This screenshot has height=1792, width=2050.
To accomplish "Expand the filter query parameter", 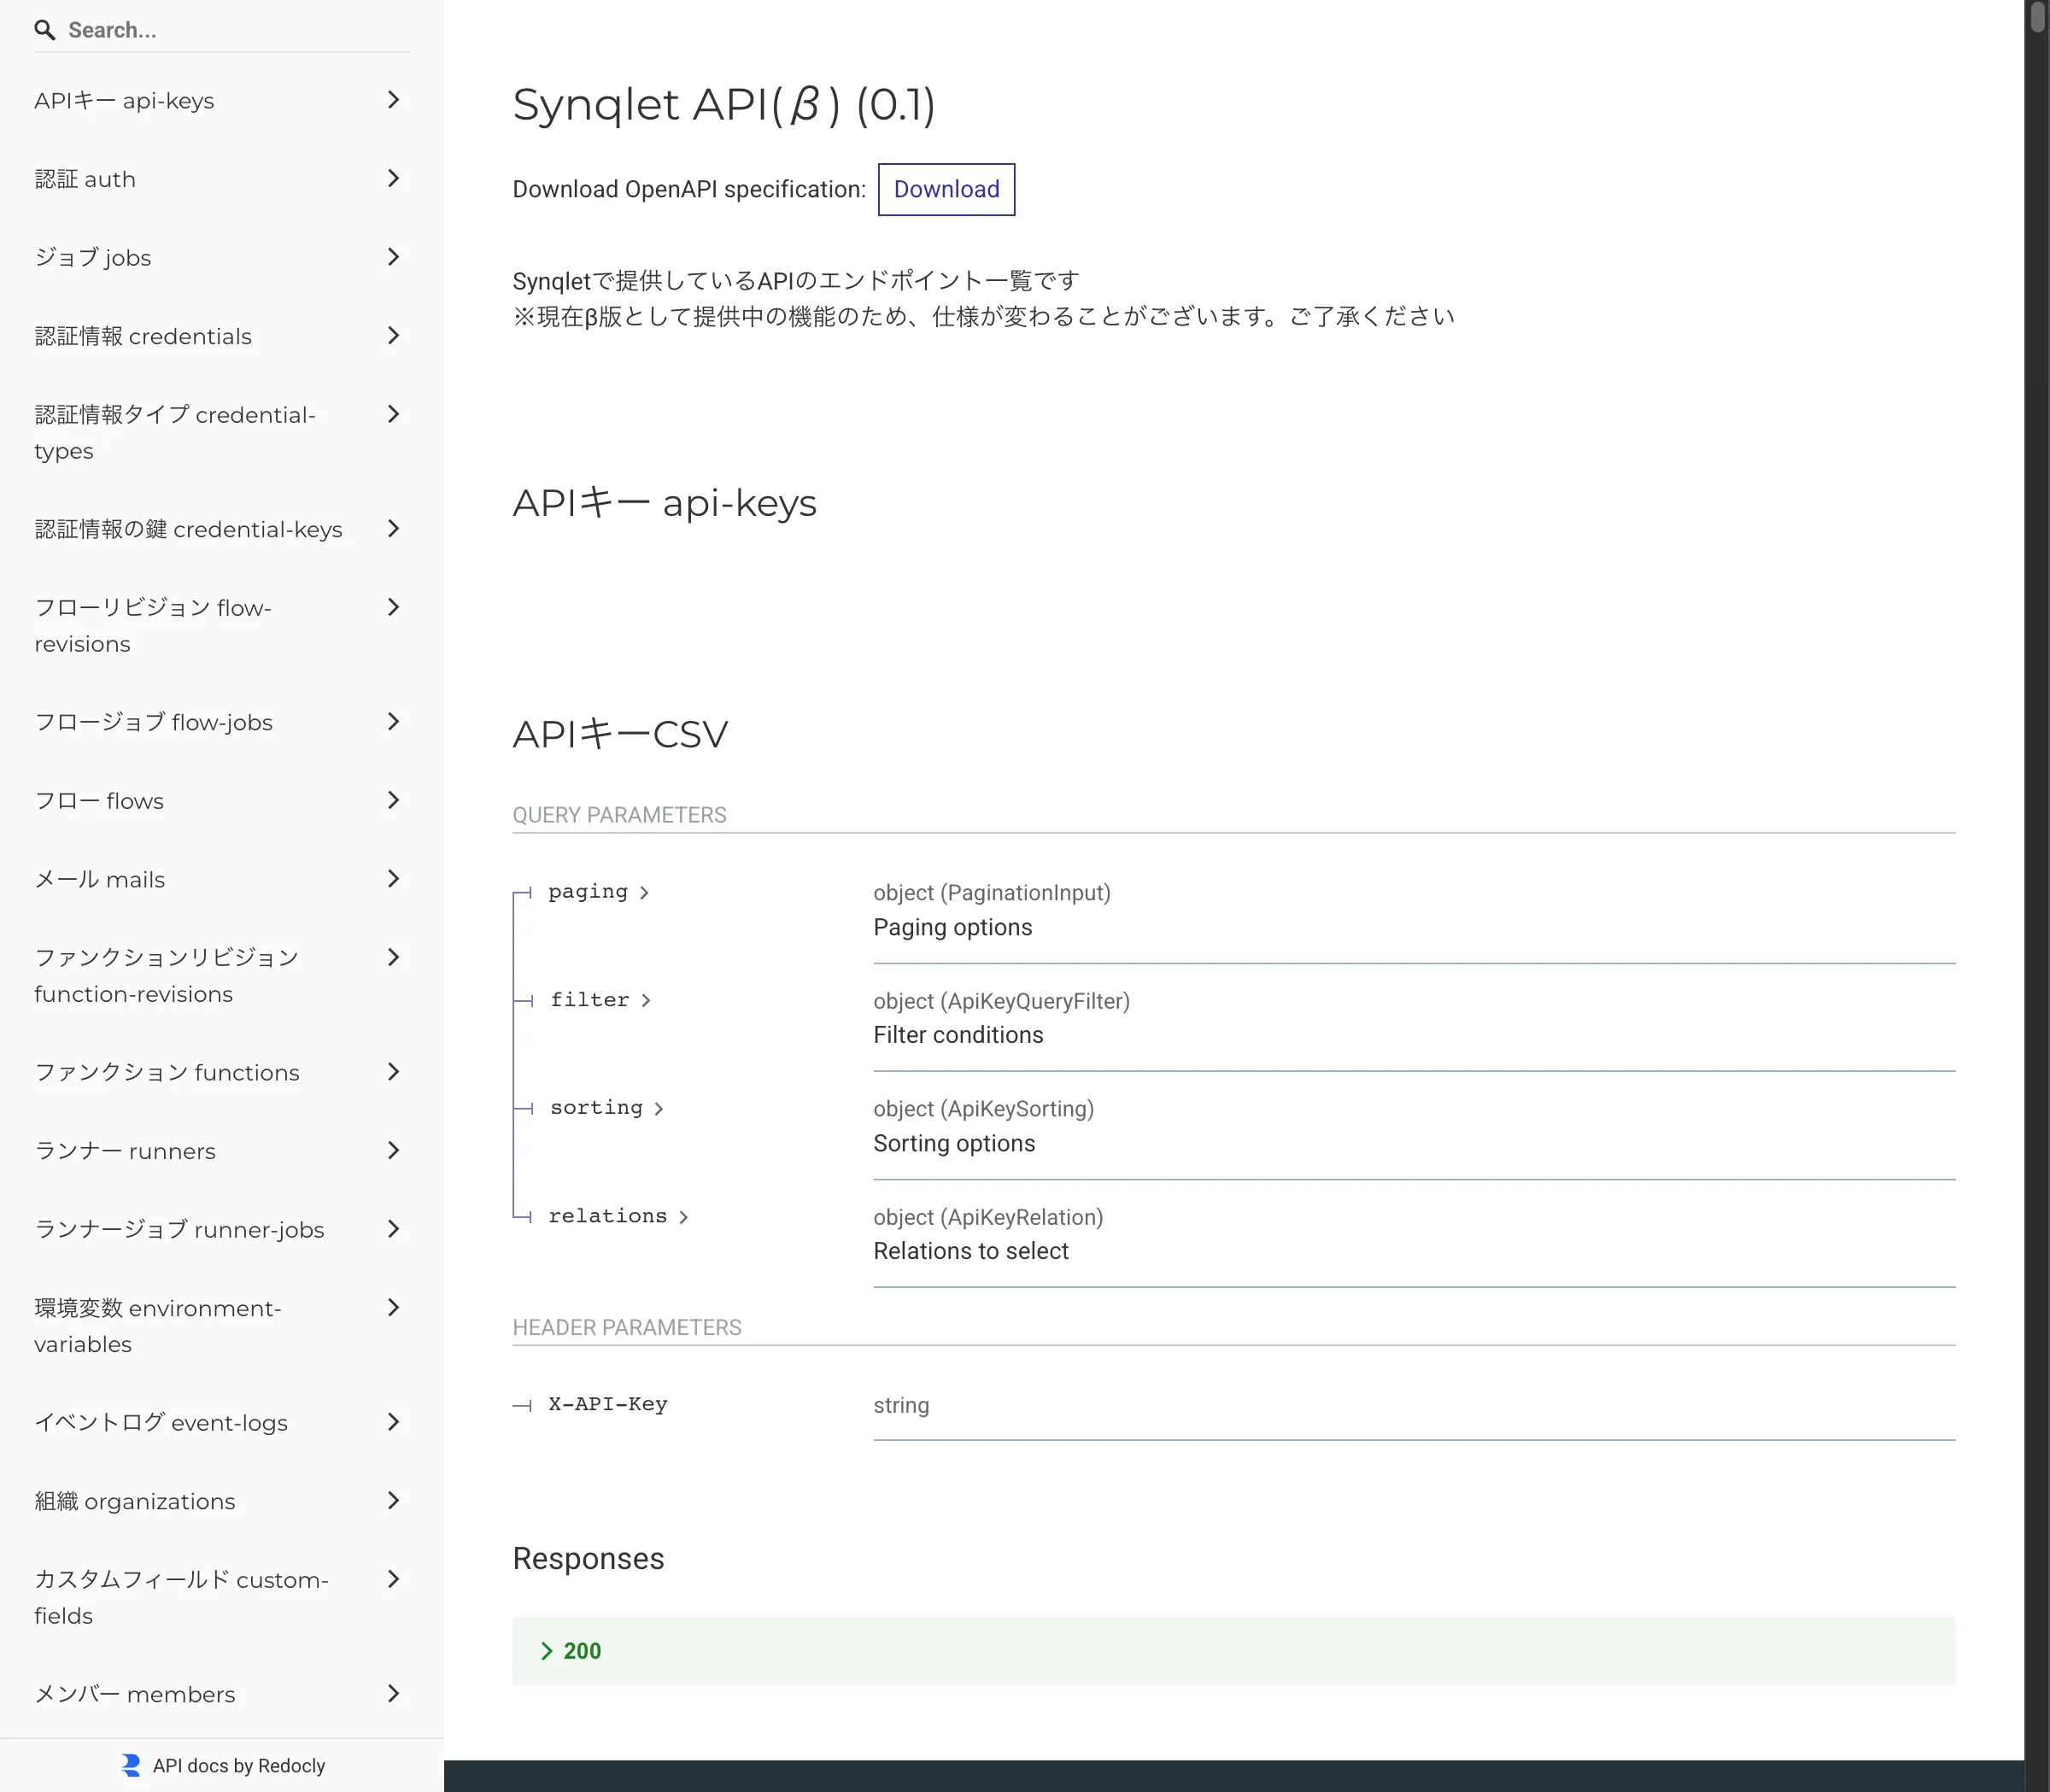I will click(x=600, y=1000).
